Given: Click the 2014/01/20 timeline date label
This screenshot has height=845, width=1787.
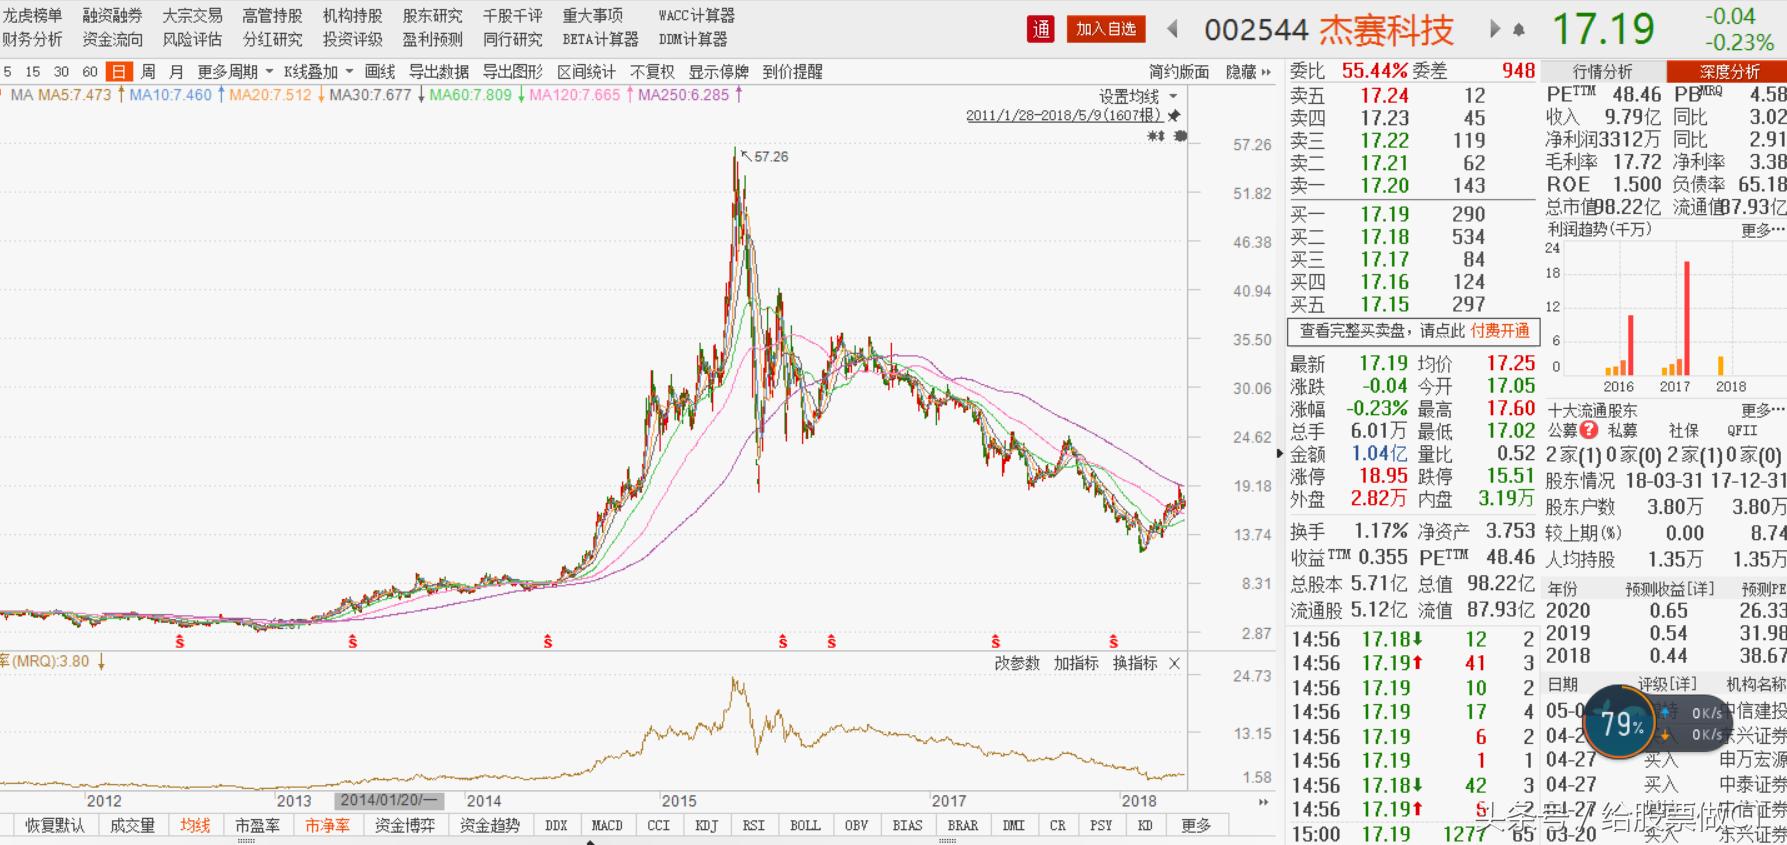Looking at the screenshot, I should coord(388,801).
